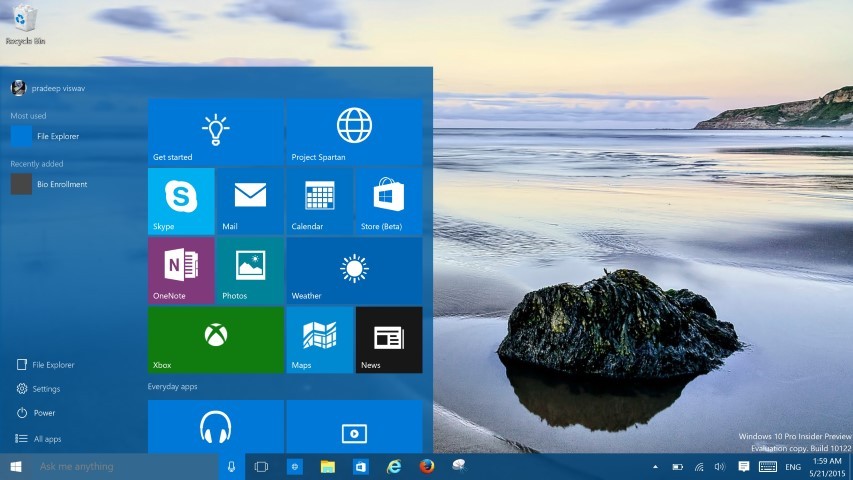
Task: Expand the All apps list
Action: coord(38,439)
